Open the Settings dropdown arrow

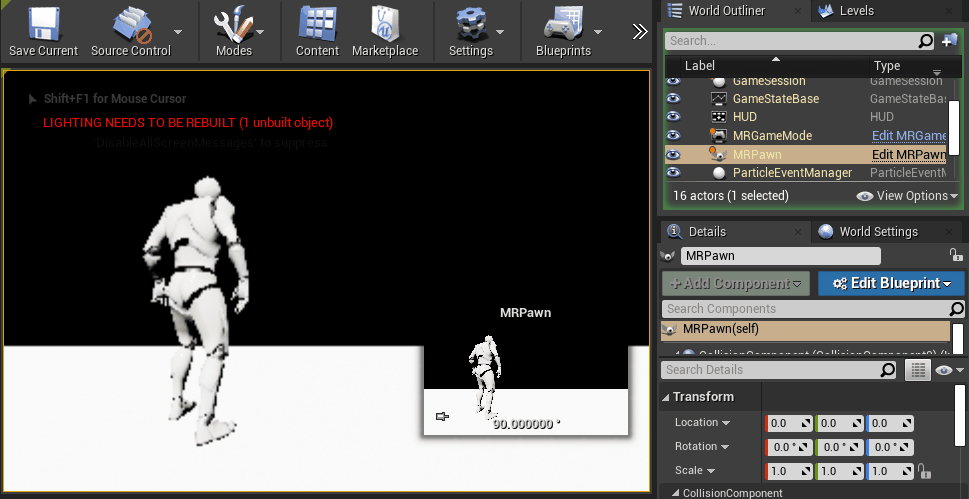click(x=500, y=32)
